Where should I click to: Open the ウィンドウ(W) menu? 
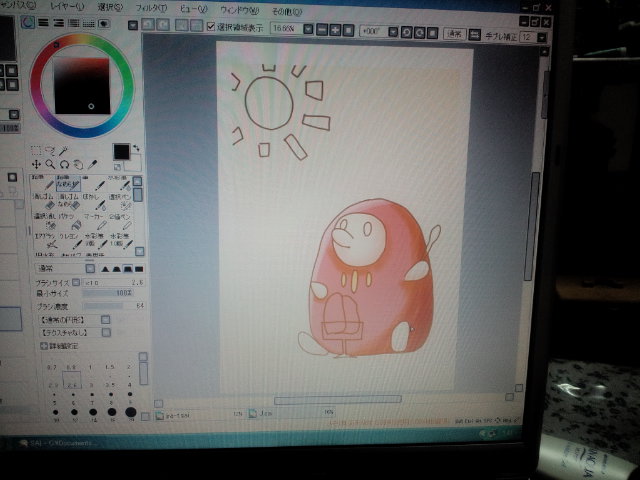point(239,10)
